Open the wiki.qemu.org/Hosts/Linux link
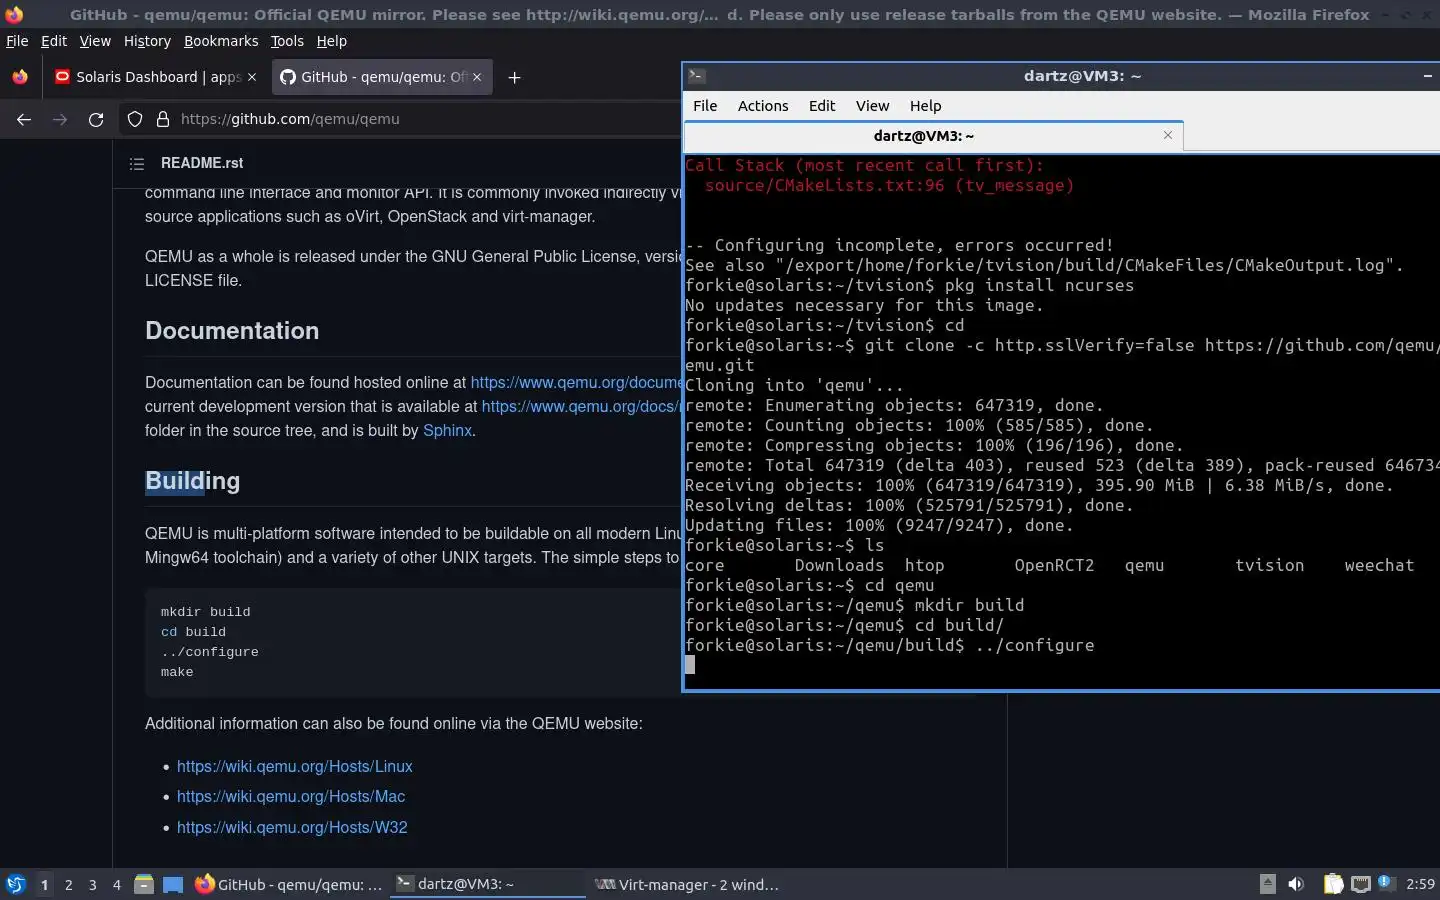The height and width of the screenshot is (900, 1440). tap(295, 767)
